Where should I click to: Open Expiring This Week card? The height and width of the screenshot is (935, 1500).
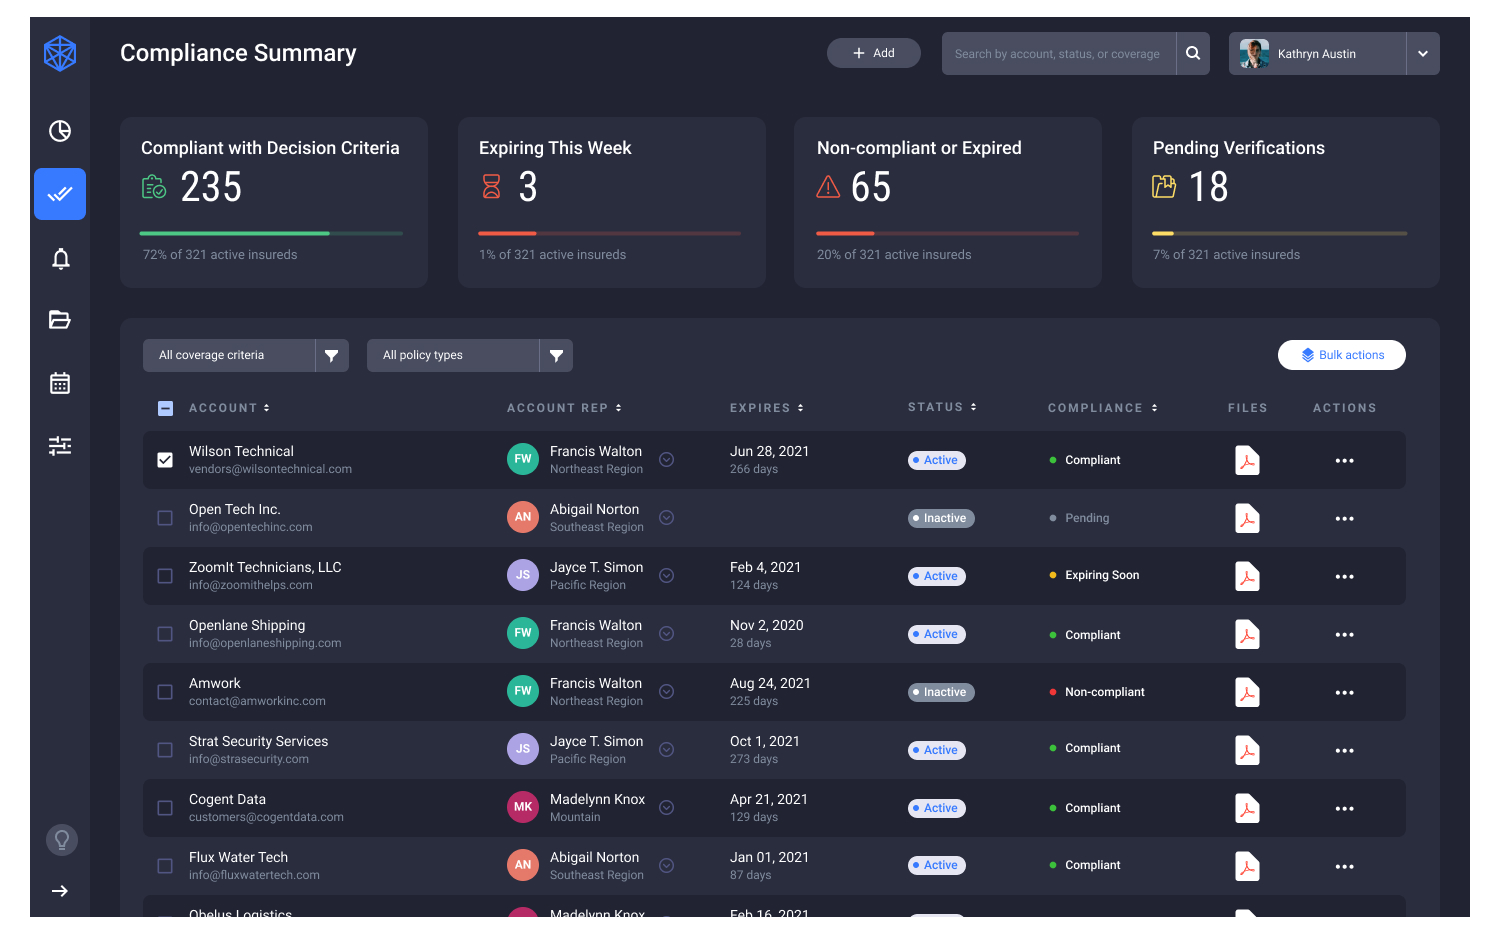pyautogui.click(x=612, y=203)
